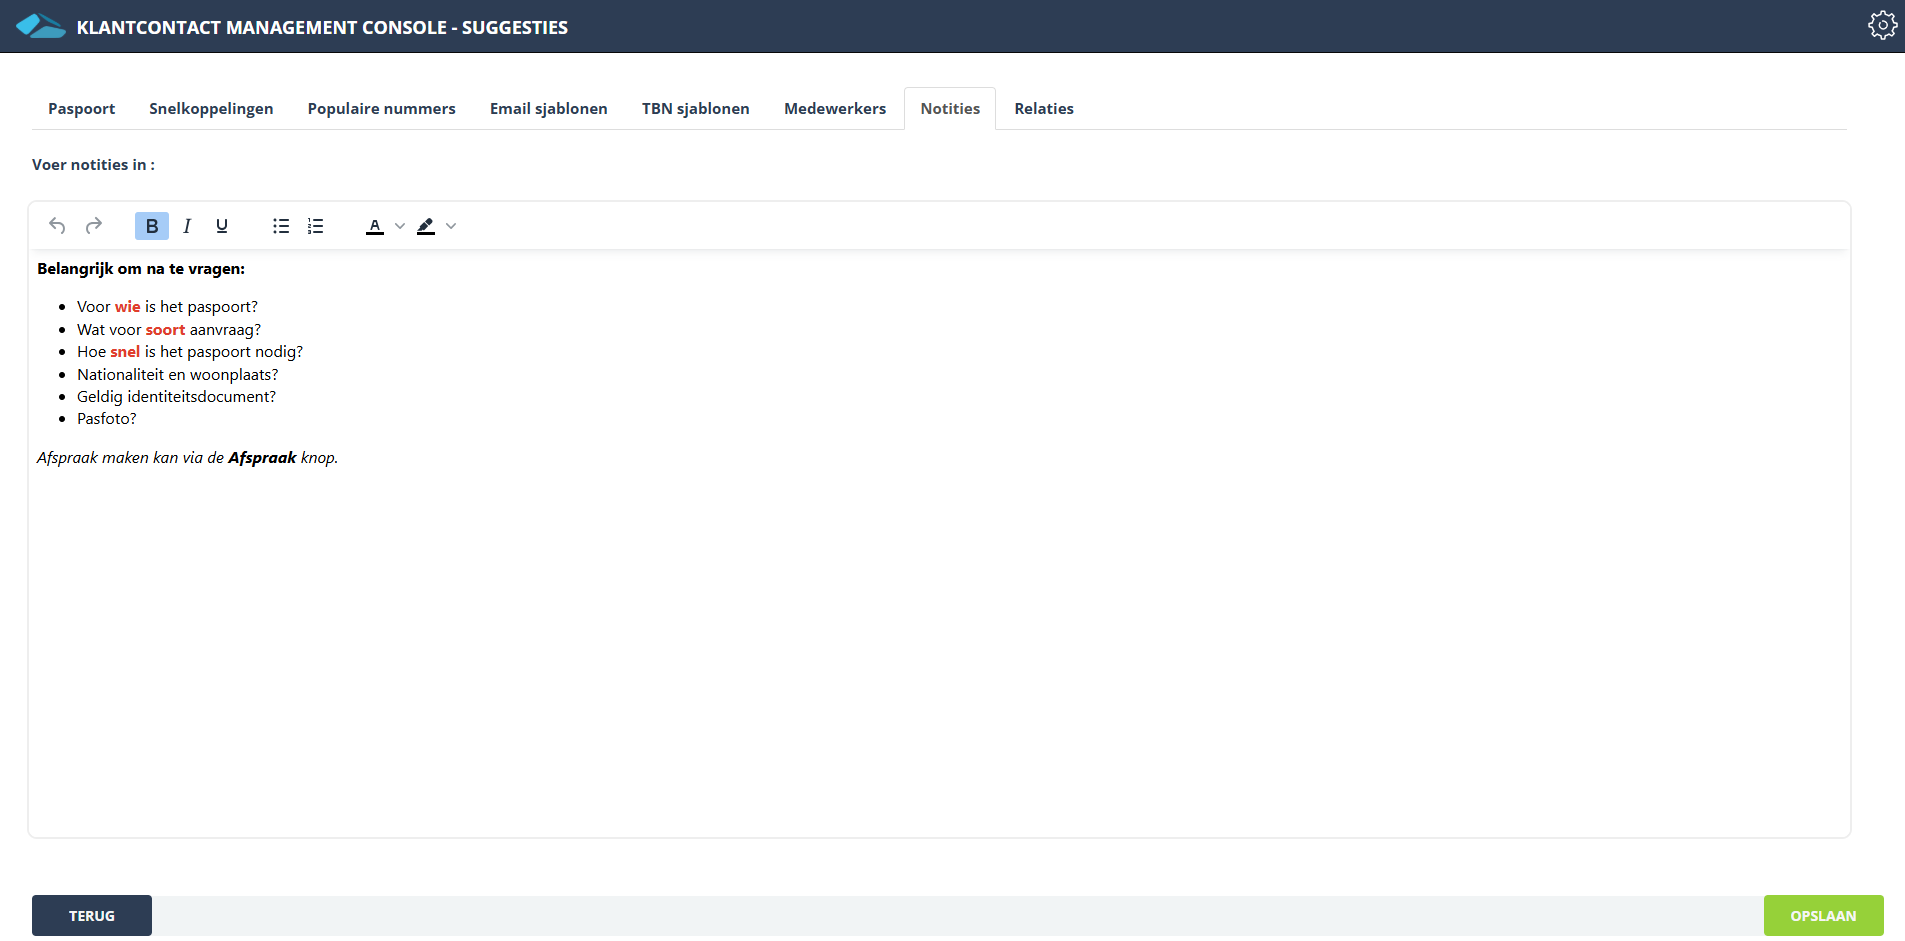Click the Undo icon in the editor toolbar
Image resolution: width=1905 pixels, height=941 pixels.
pyautogui.click(x=57, y=226)
